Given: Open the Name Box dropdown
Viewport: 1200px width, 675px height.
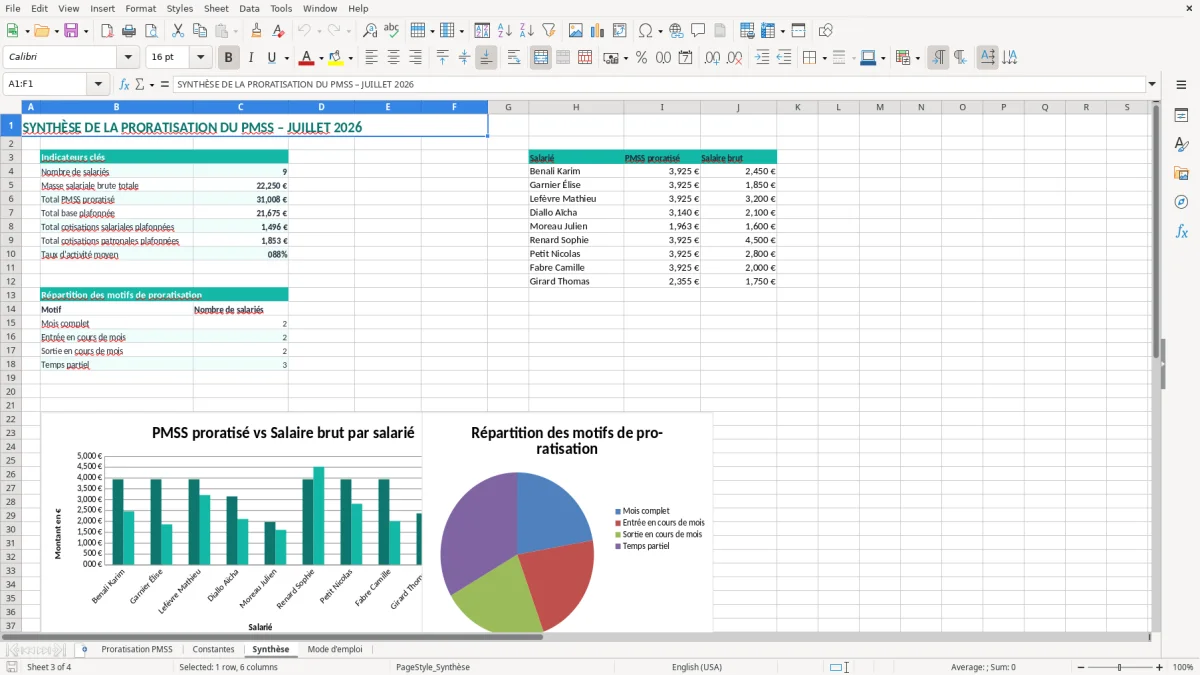Looking at the screenshot, I should pyautogui.click(x=98, y=85).
